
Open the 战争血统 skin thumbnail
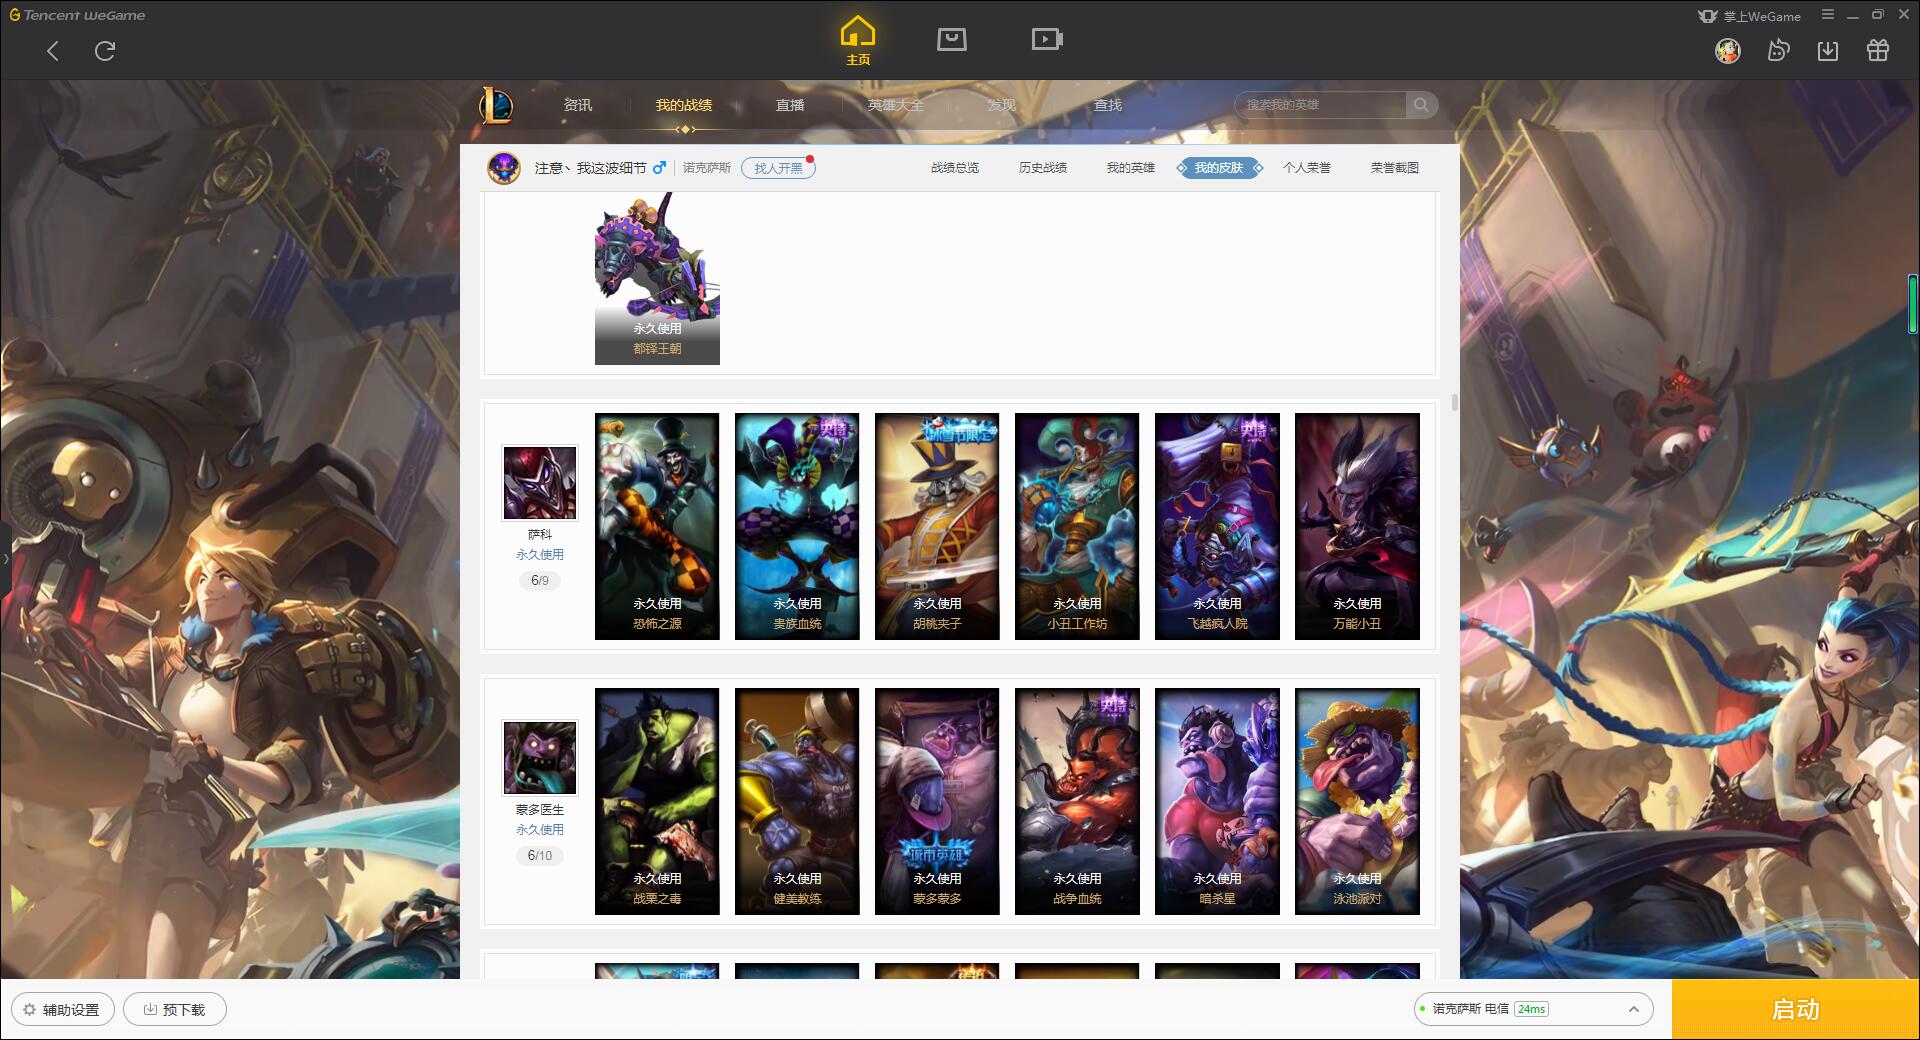coord(1077,801)
